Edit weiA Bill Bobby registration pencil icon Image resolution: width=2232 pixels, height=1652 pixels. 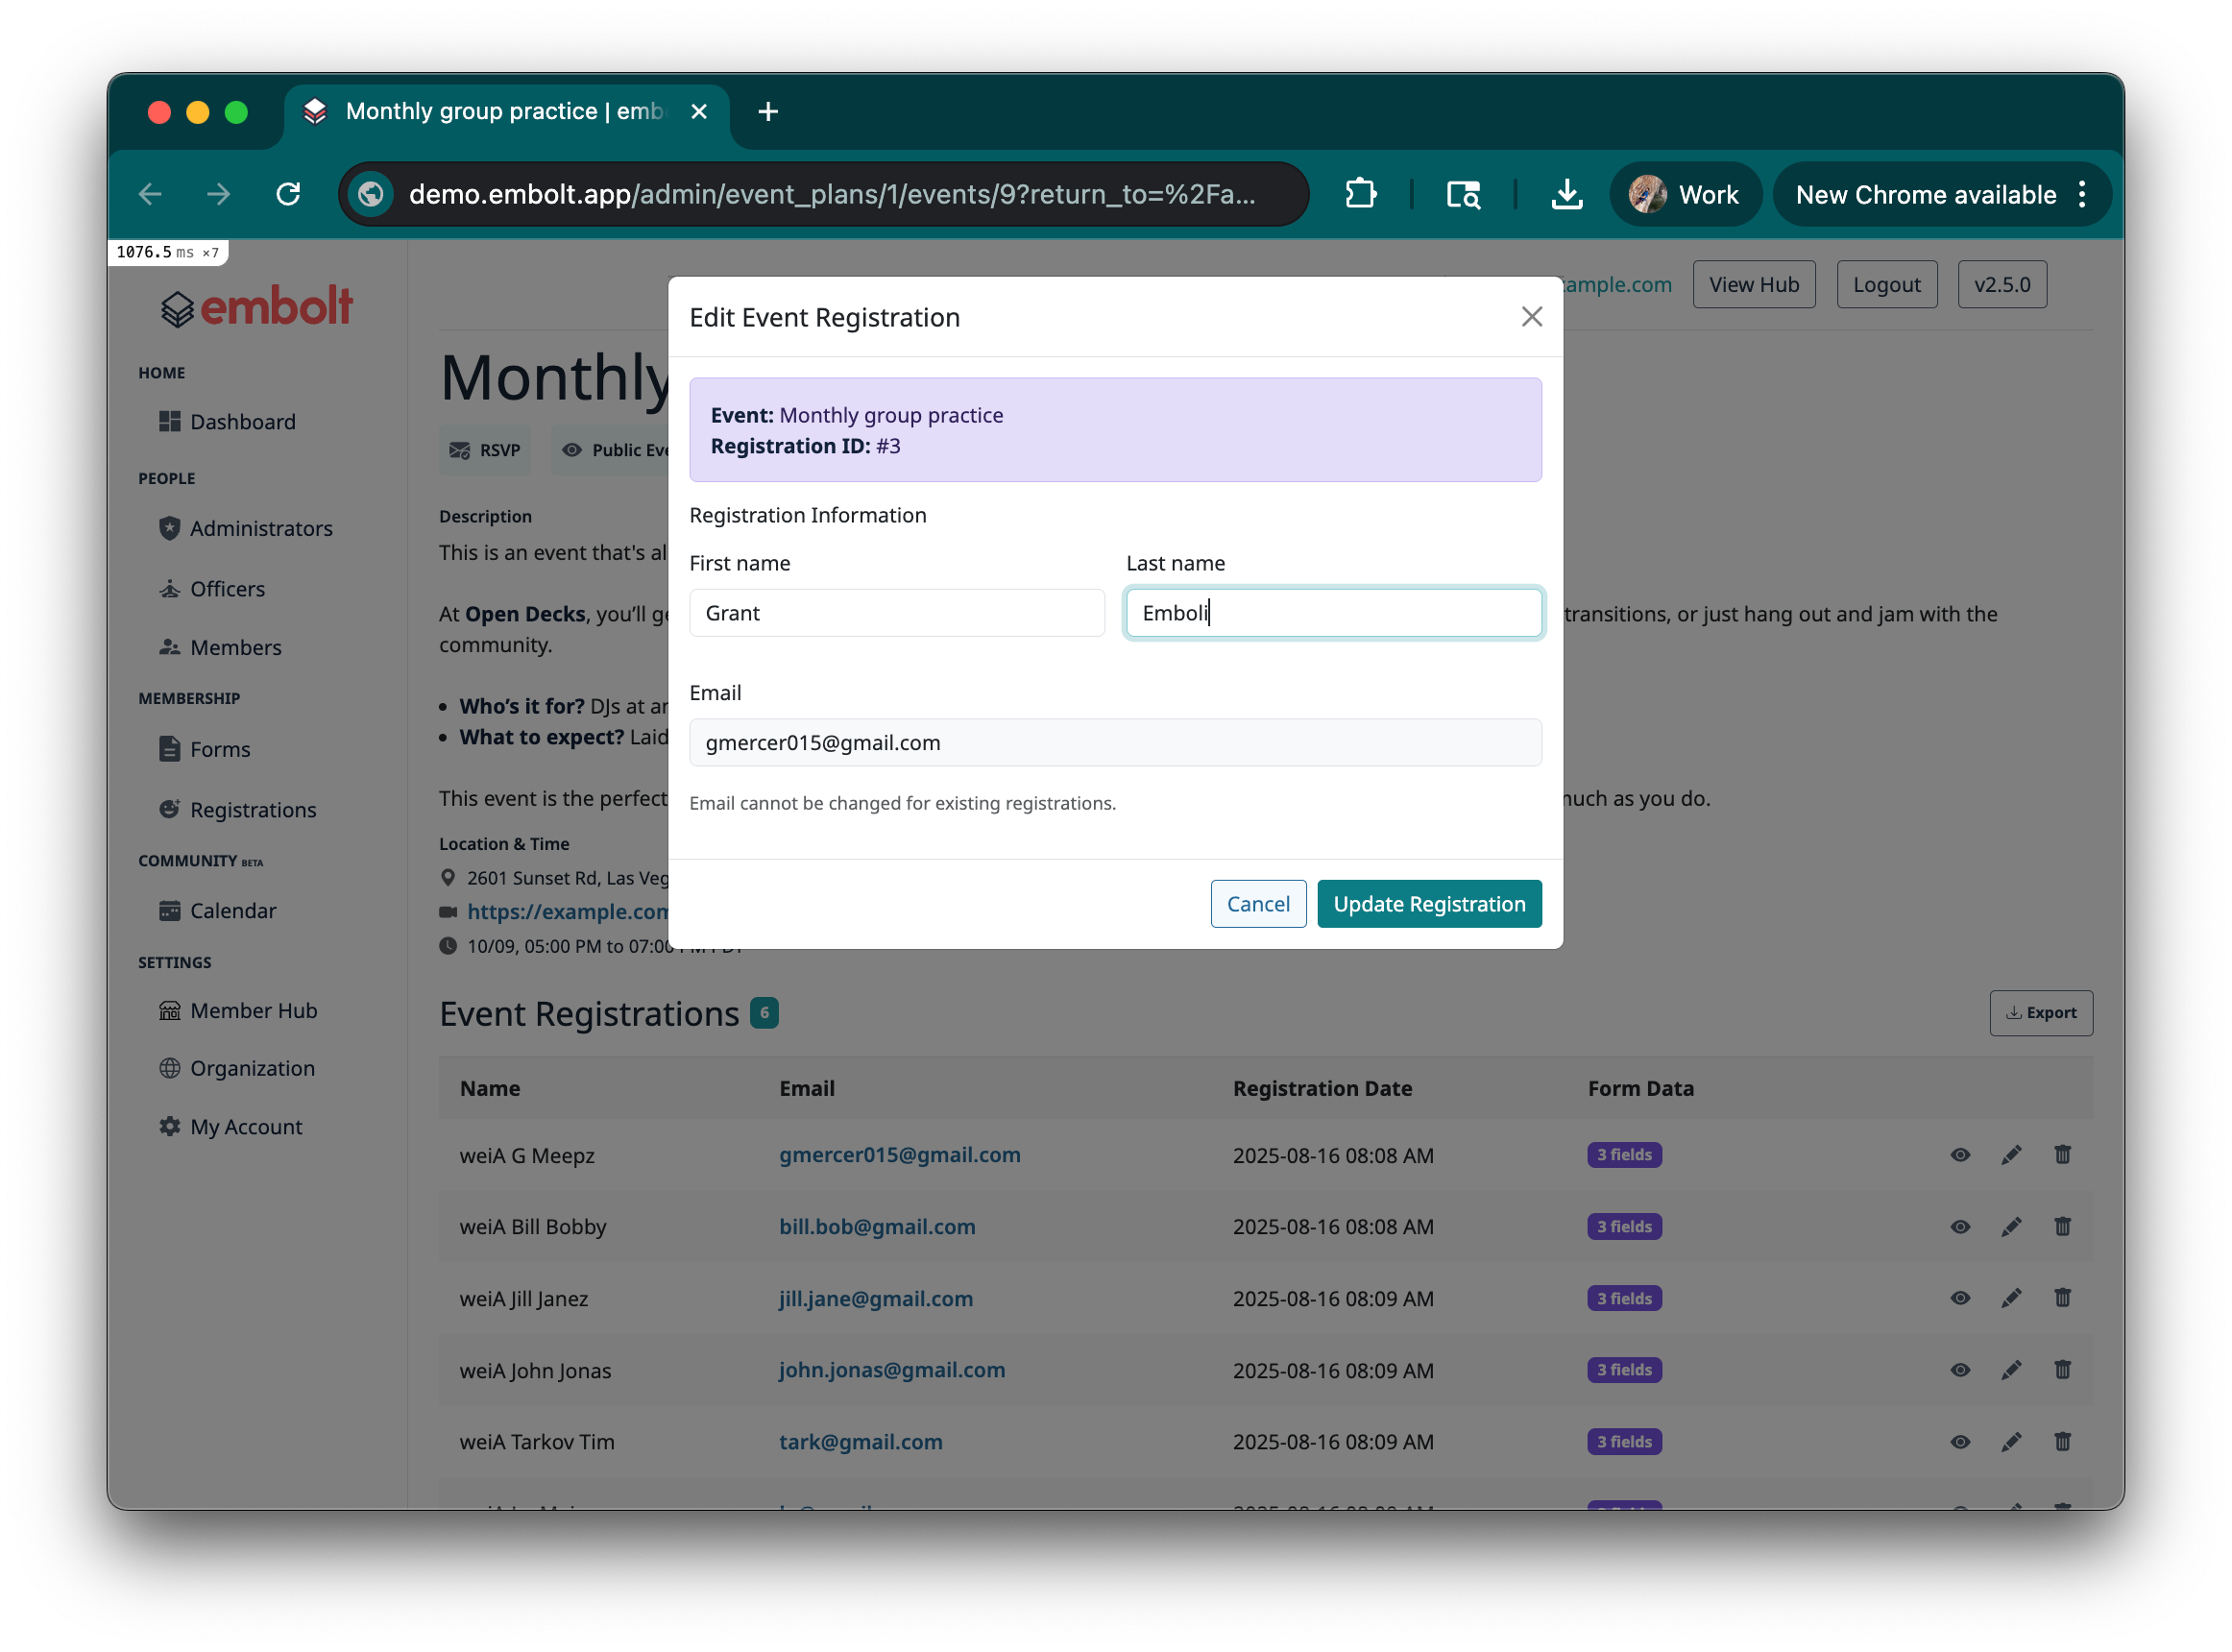coord(2011,1227)
